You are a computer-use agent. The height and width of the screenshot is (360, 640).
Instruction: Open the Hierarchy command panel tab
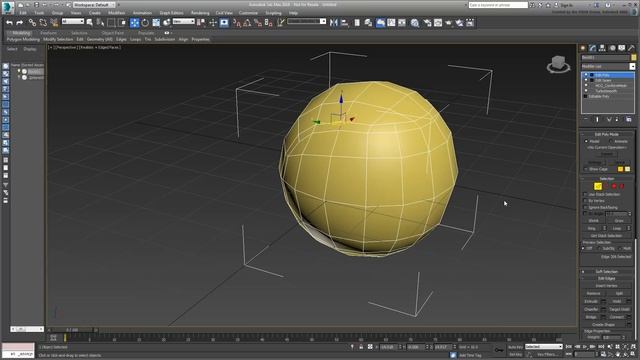click(602, 48)
